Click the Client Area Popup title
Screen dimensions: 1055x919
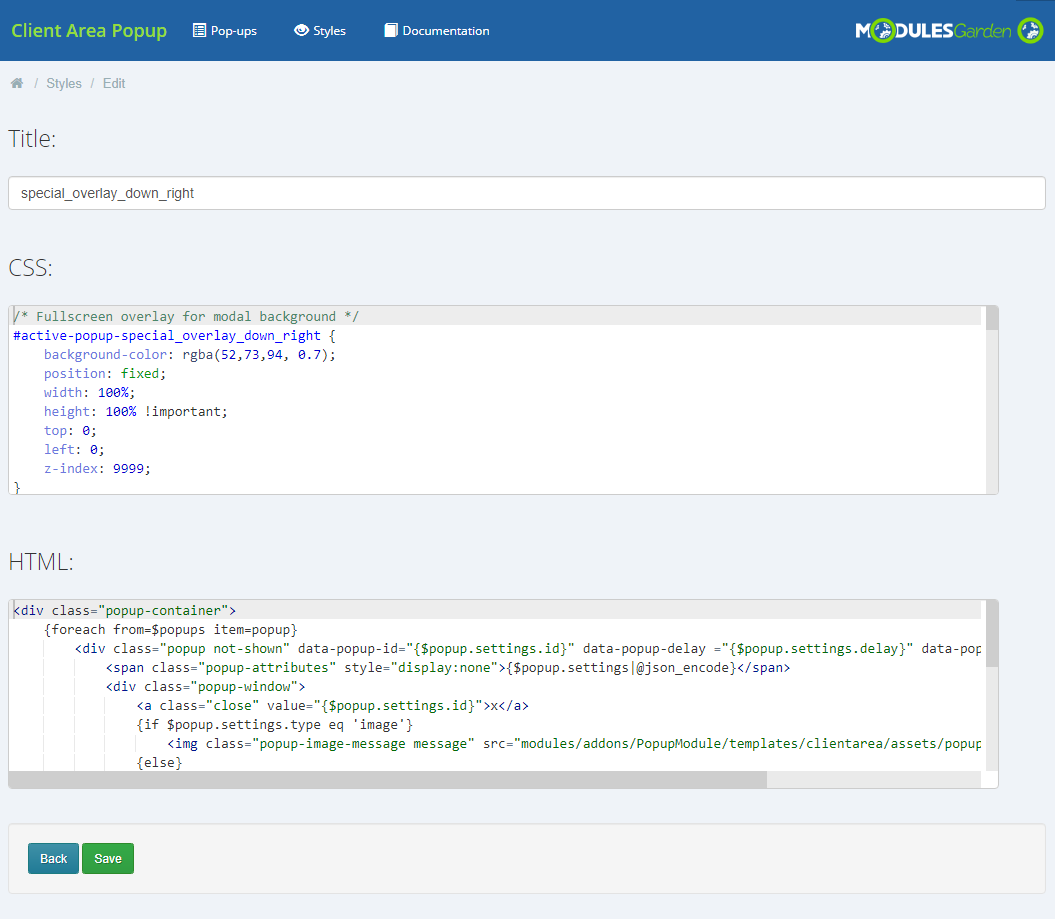[89, 30]
